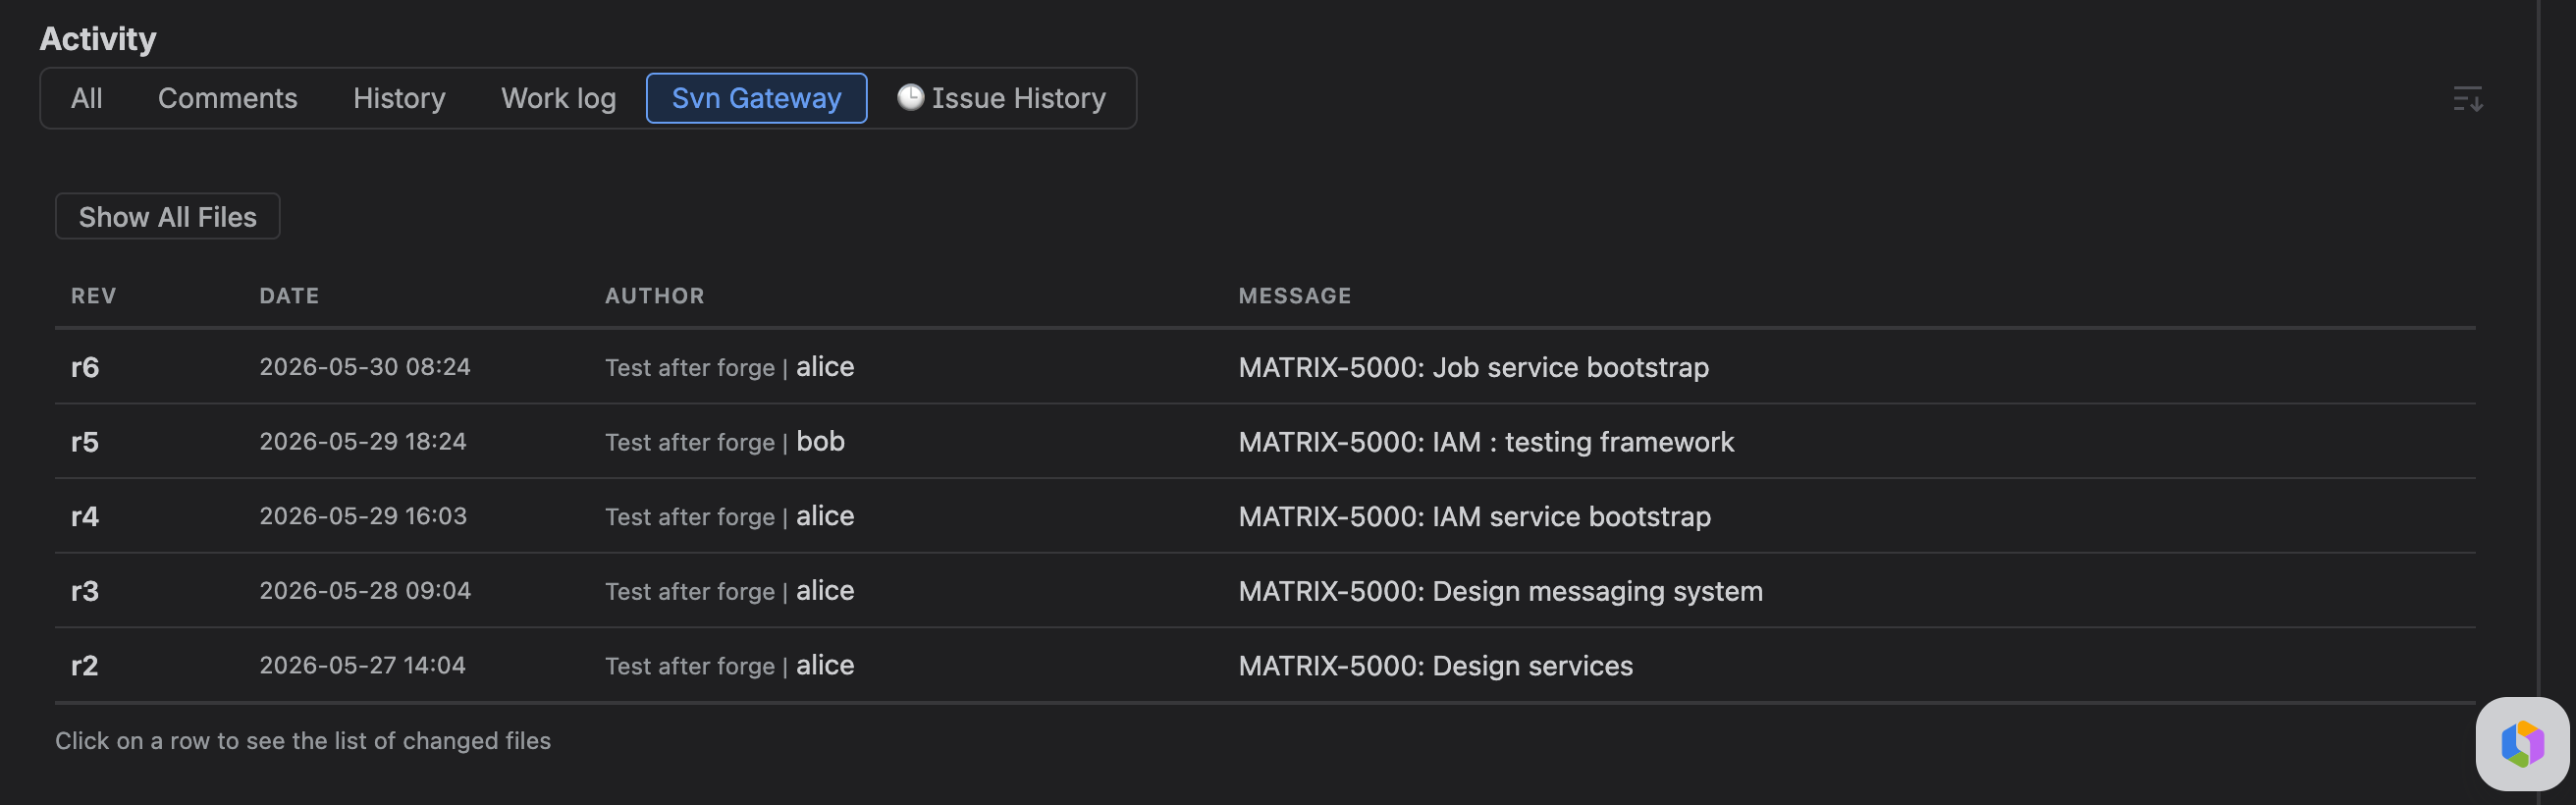
Task: Open the Issue History tab
Action: (x=1003, y=98)
